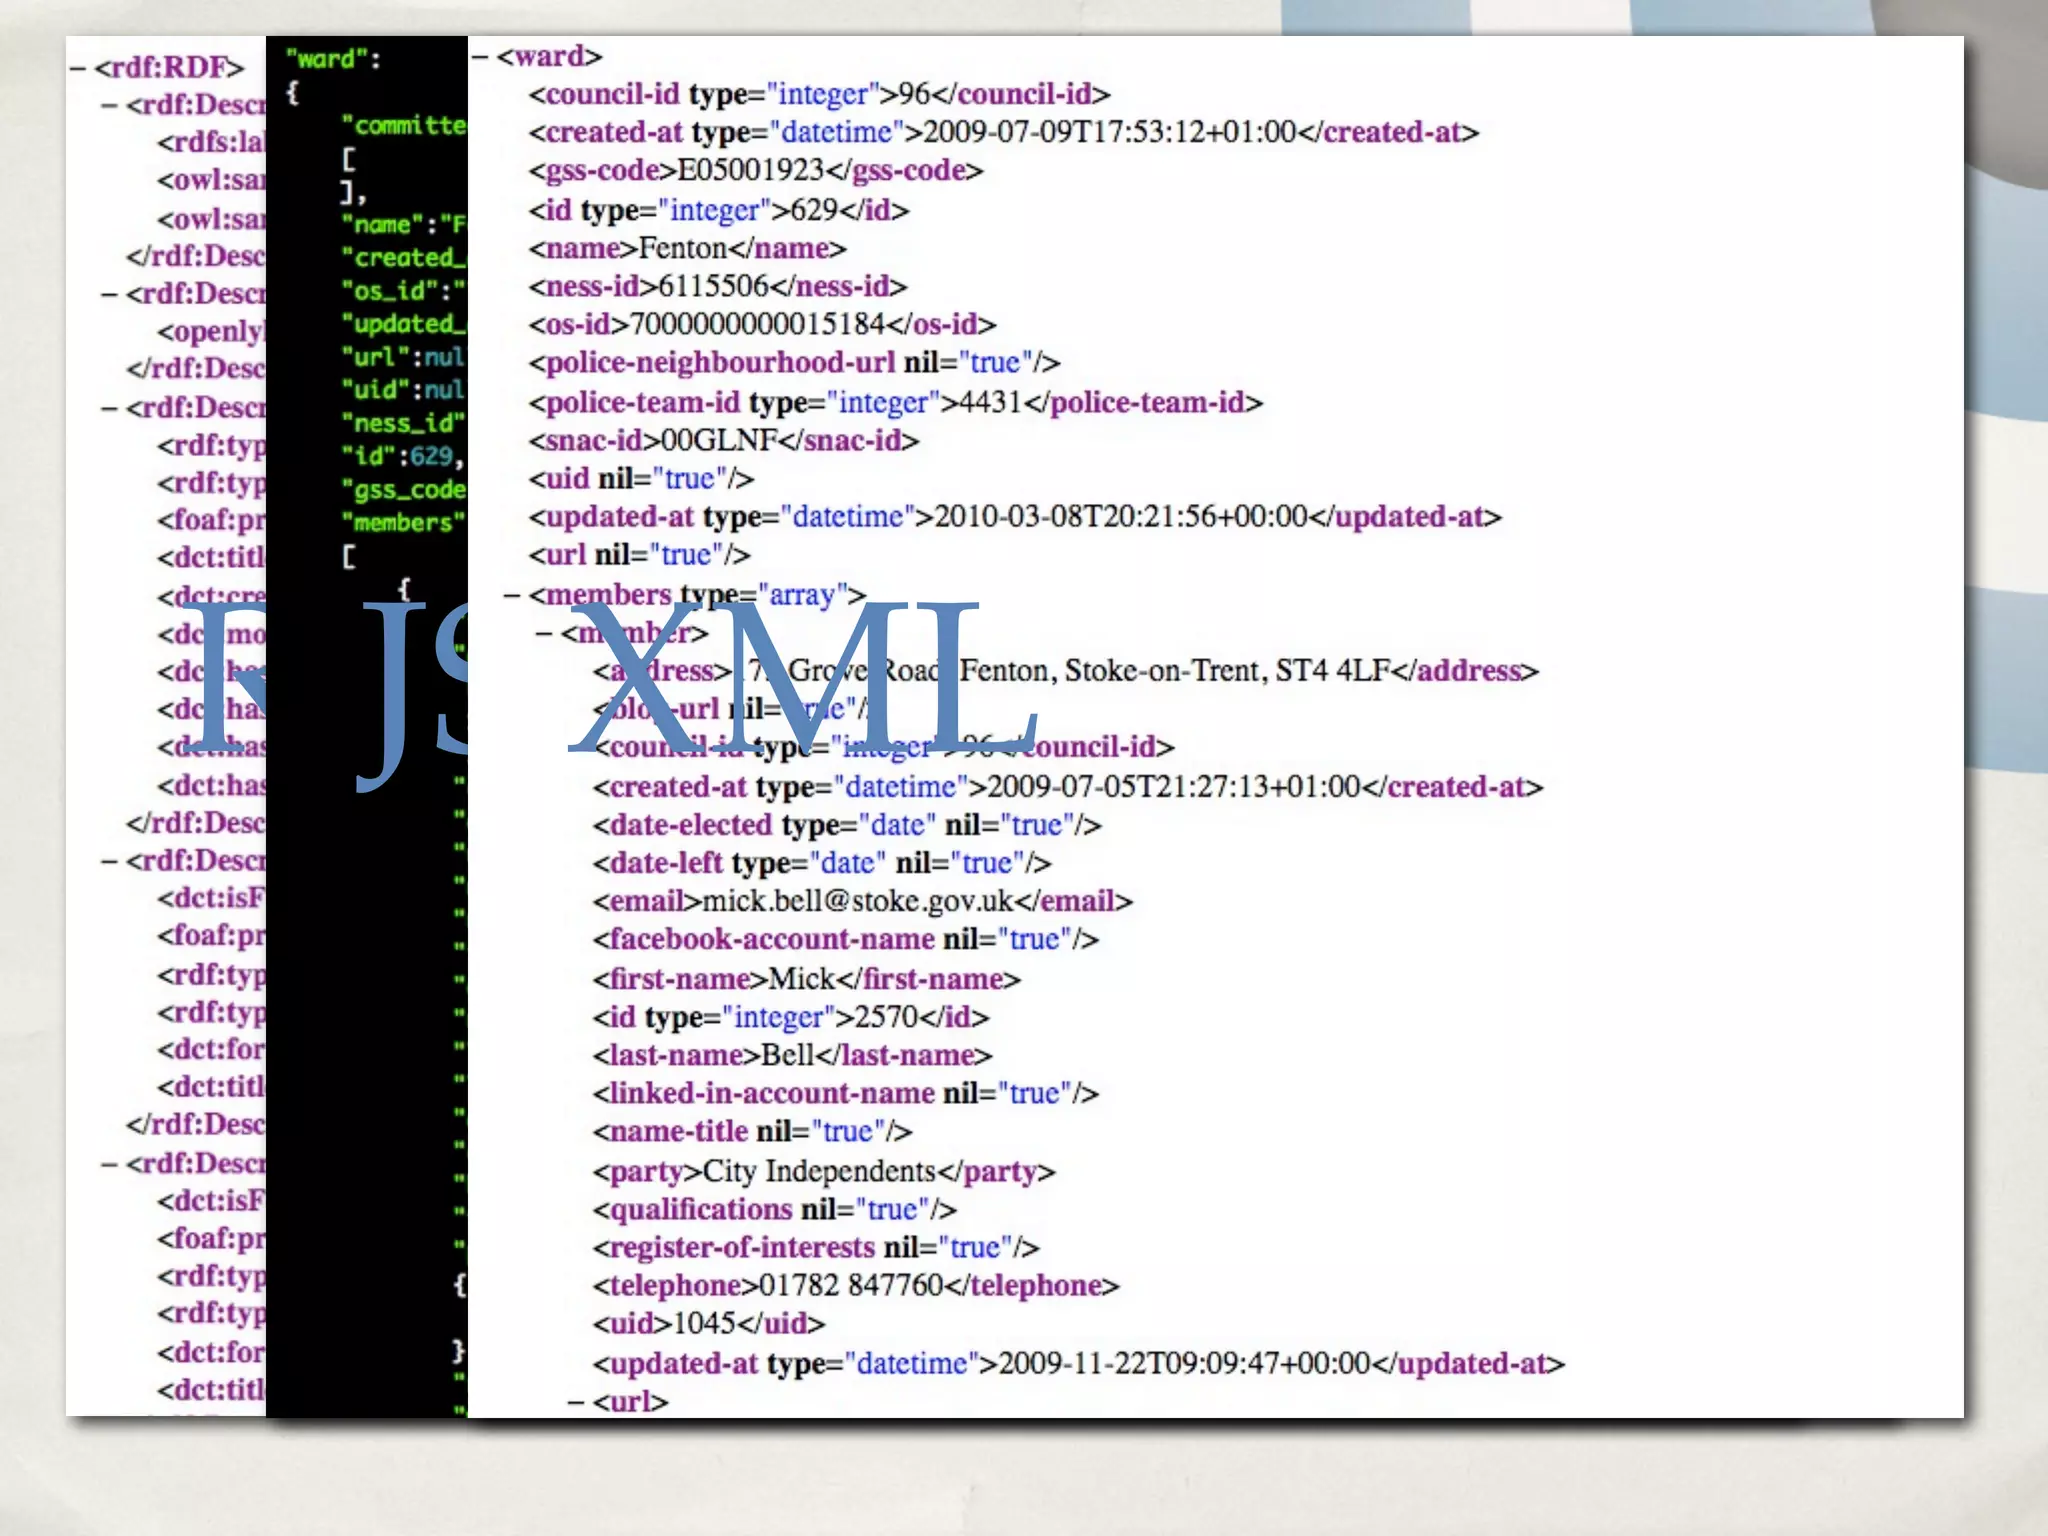Screen dimensions: 2048x1536
Task: Click the email mick.bell@stoke.gov.uk line
Action: pos(863,901)
